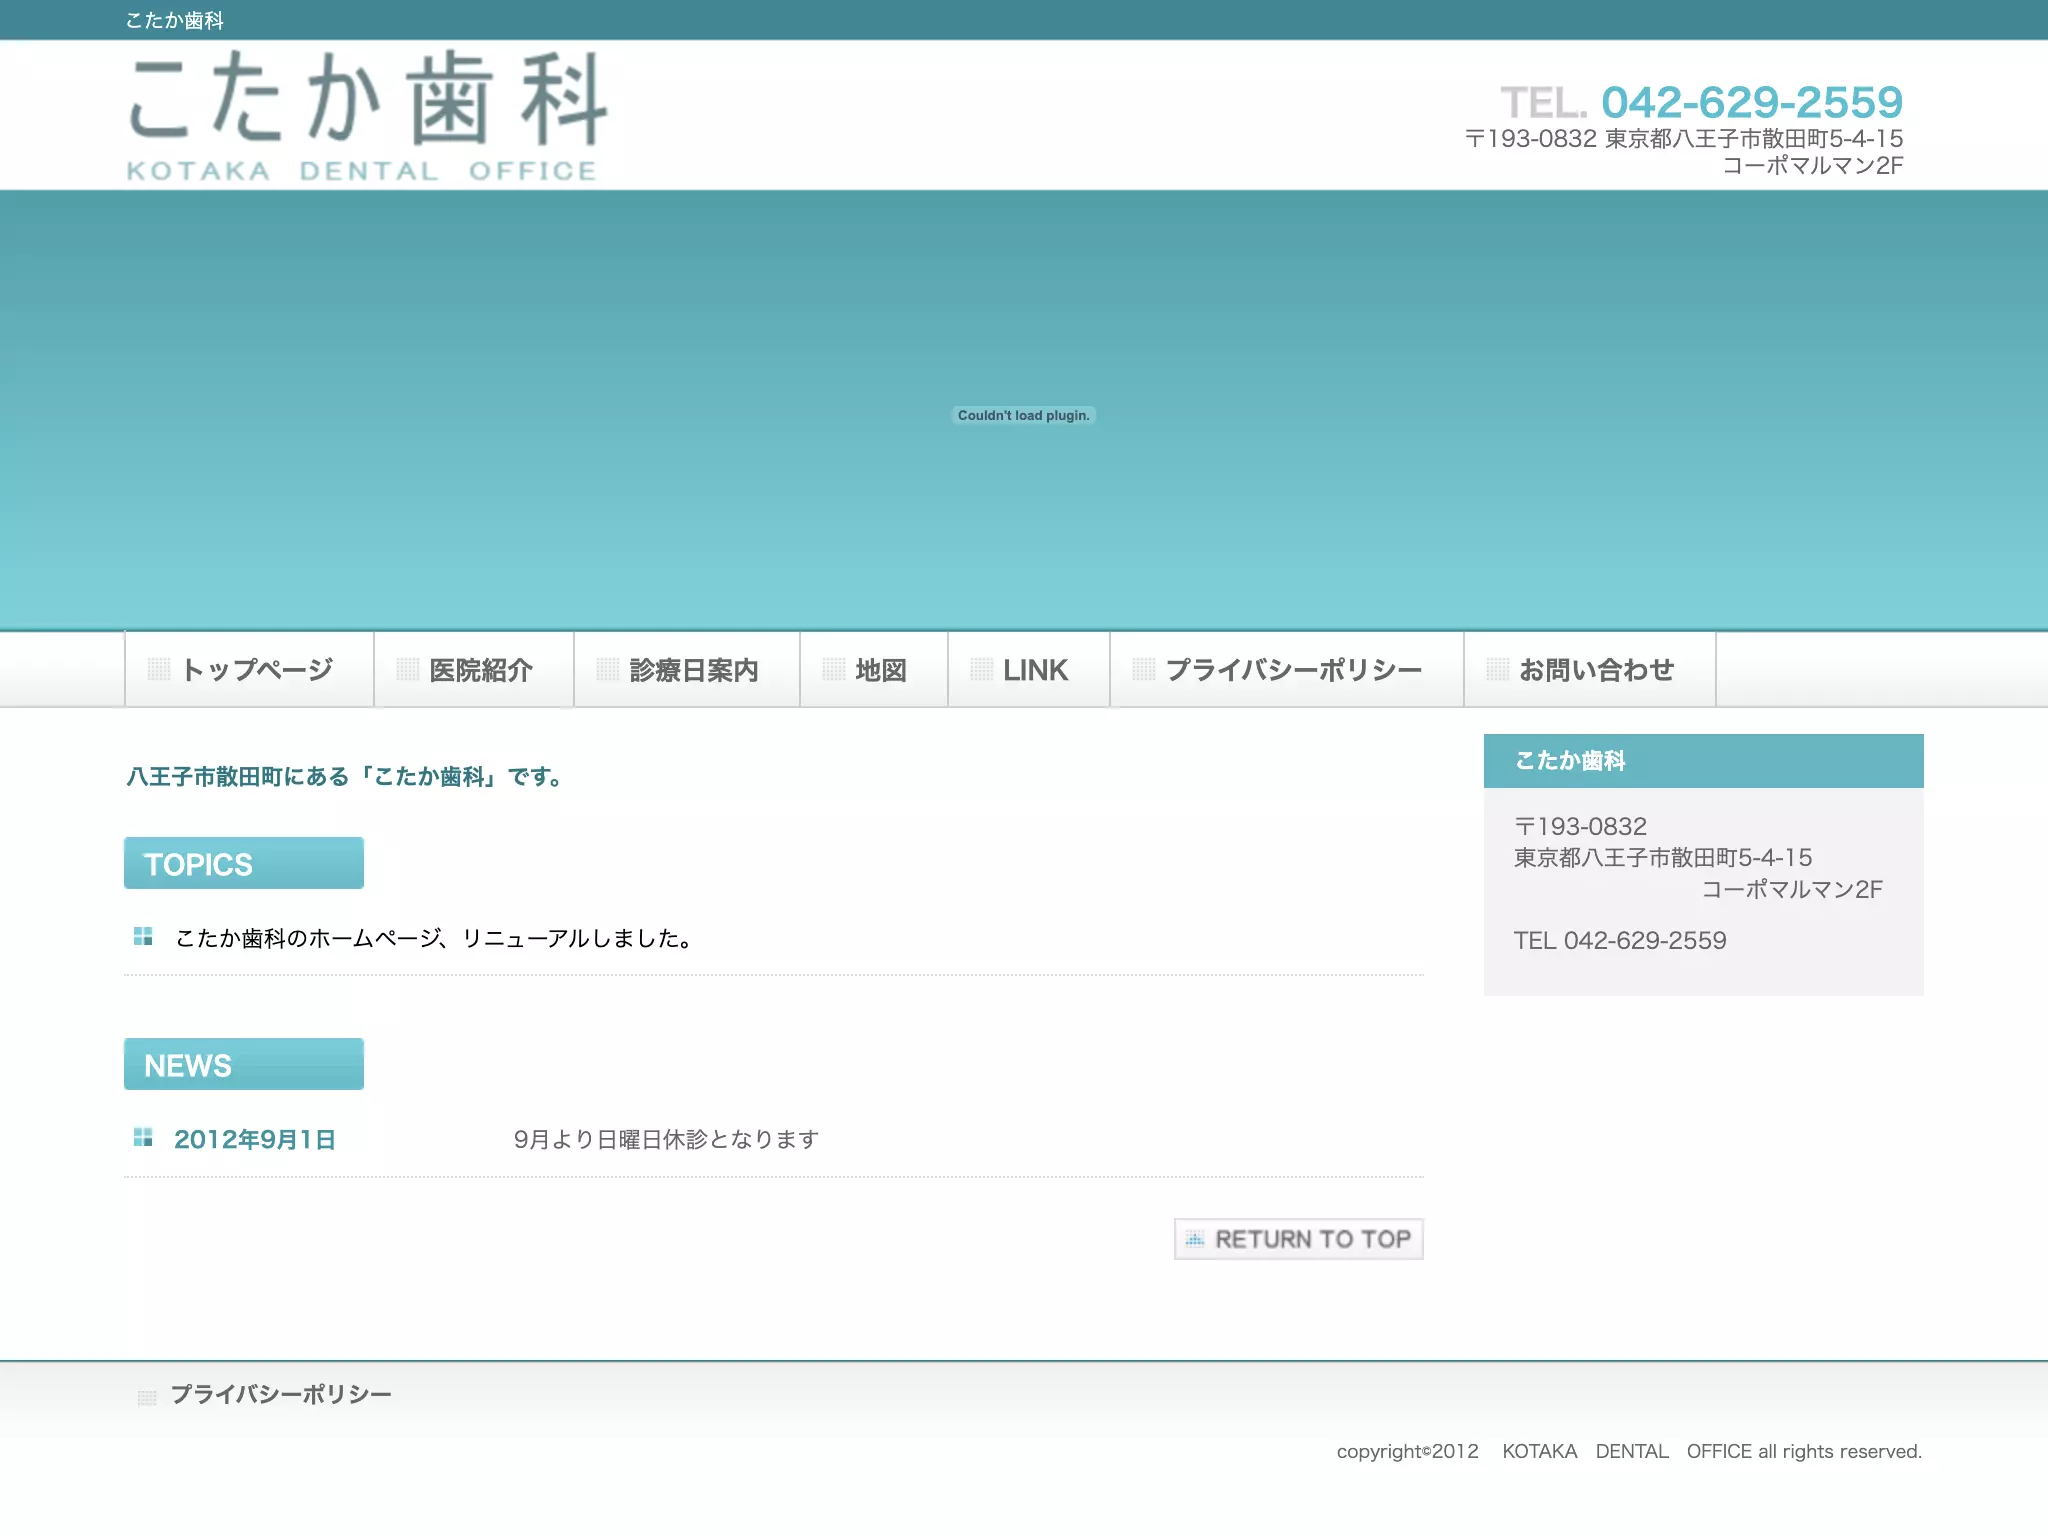This screenshot has width=2048, height=1536.
Task: Open プライバシーポリシー in the navigation bar
Action: coord(1287,669)
